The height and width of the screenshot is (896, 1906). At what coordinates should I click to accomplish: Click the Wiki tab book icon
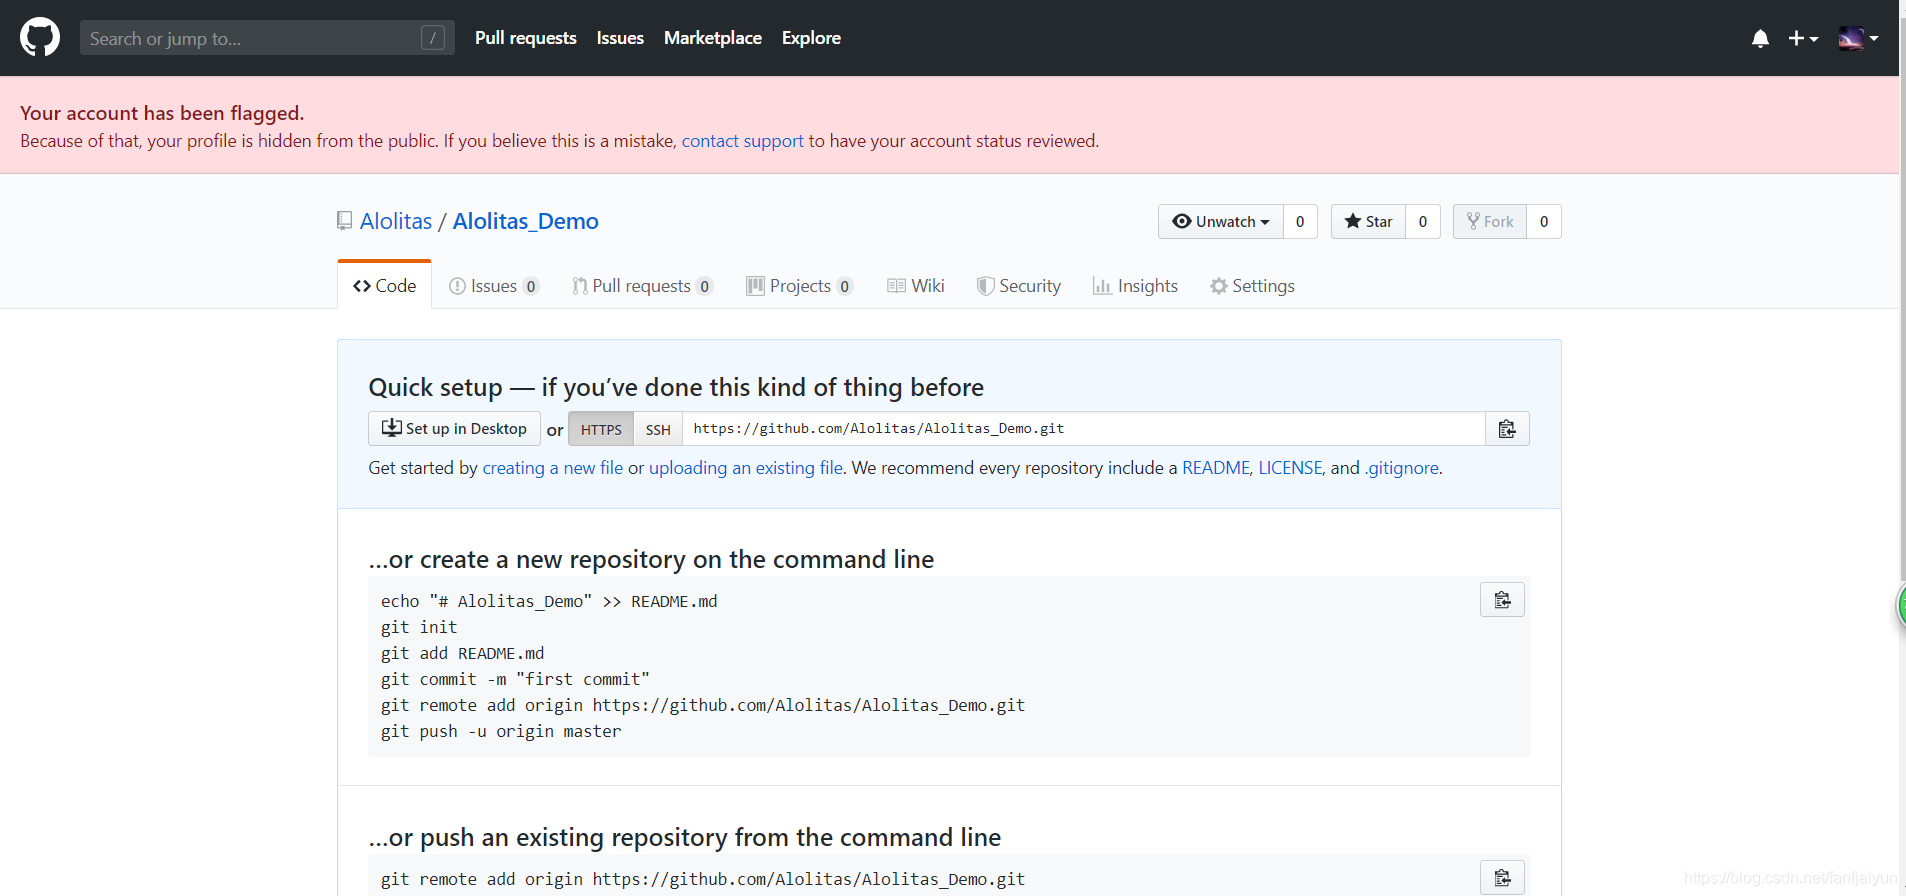pyautogui.click(x=896, y=286)
